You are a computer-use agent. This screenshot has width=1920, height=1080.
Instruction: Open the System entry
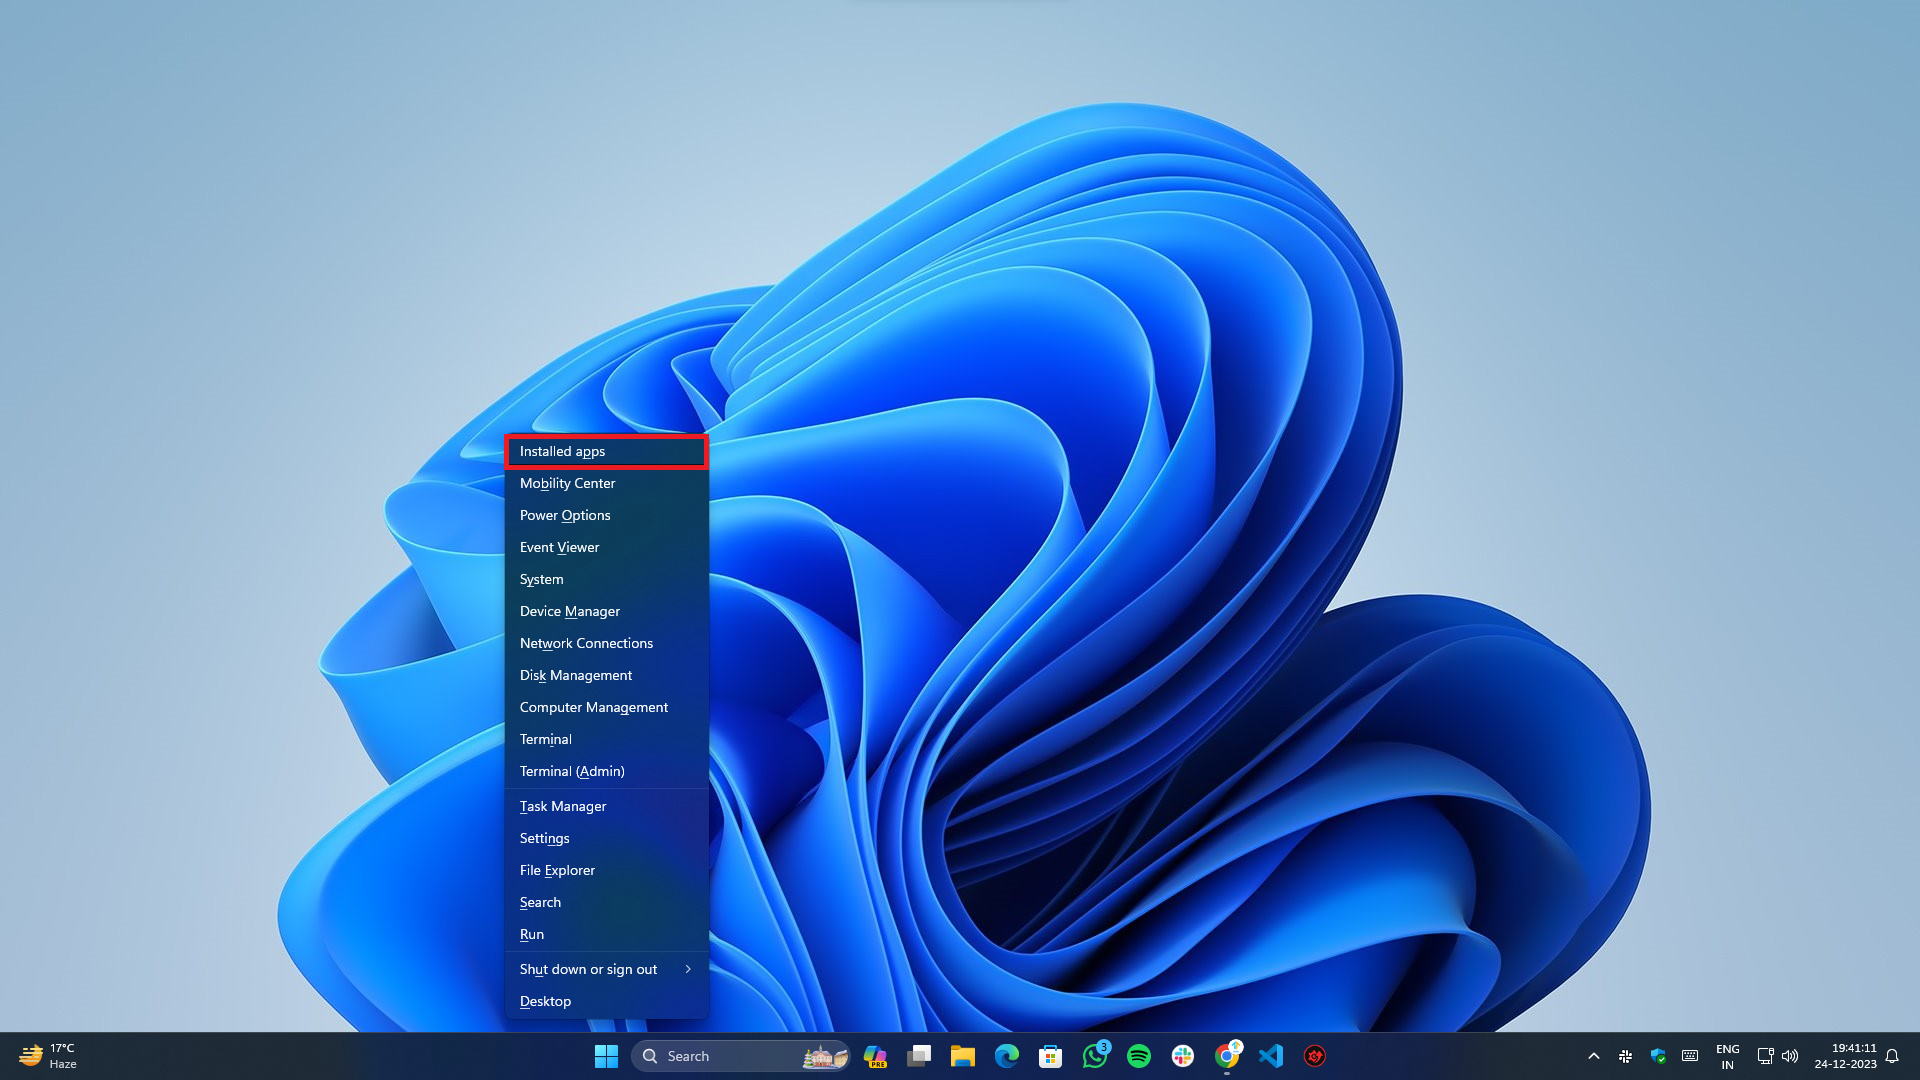coord(606,579)
